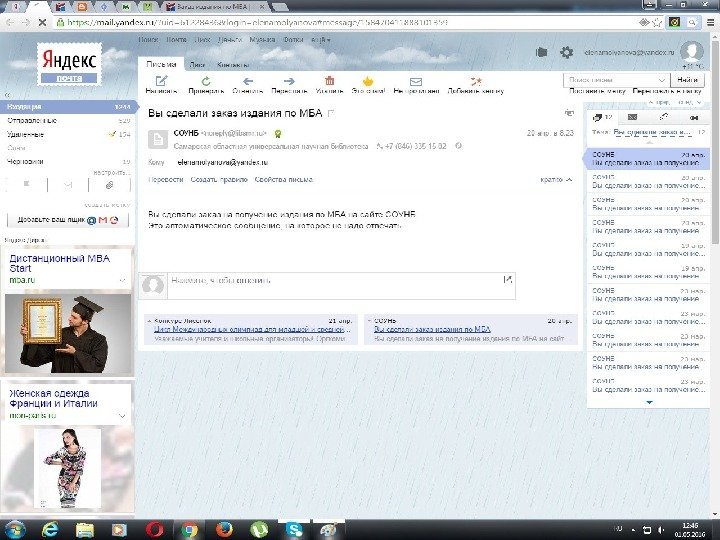
Task: Click the Добавьте ваш ящик button
Action: (68, 220)
